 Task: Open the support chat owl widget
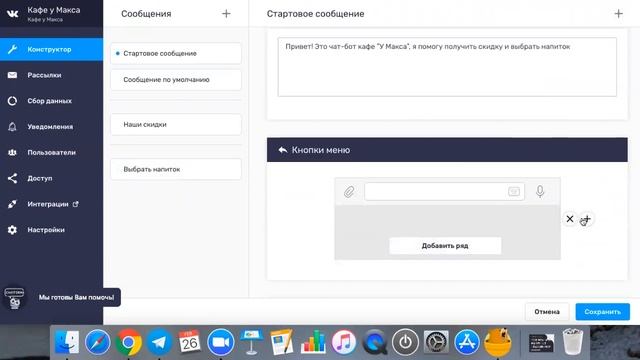tap(14, 298)
